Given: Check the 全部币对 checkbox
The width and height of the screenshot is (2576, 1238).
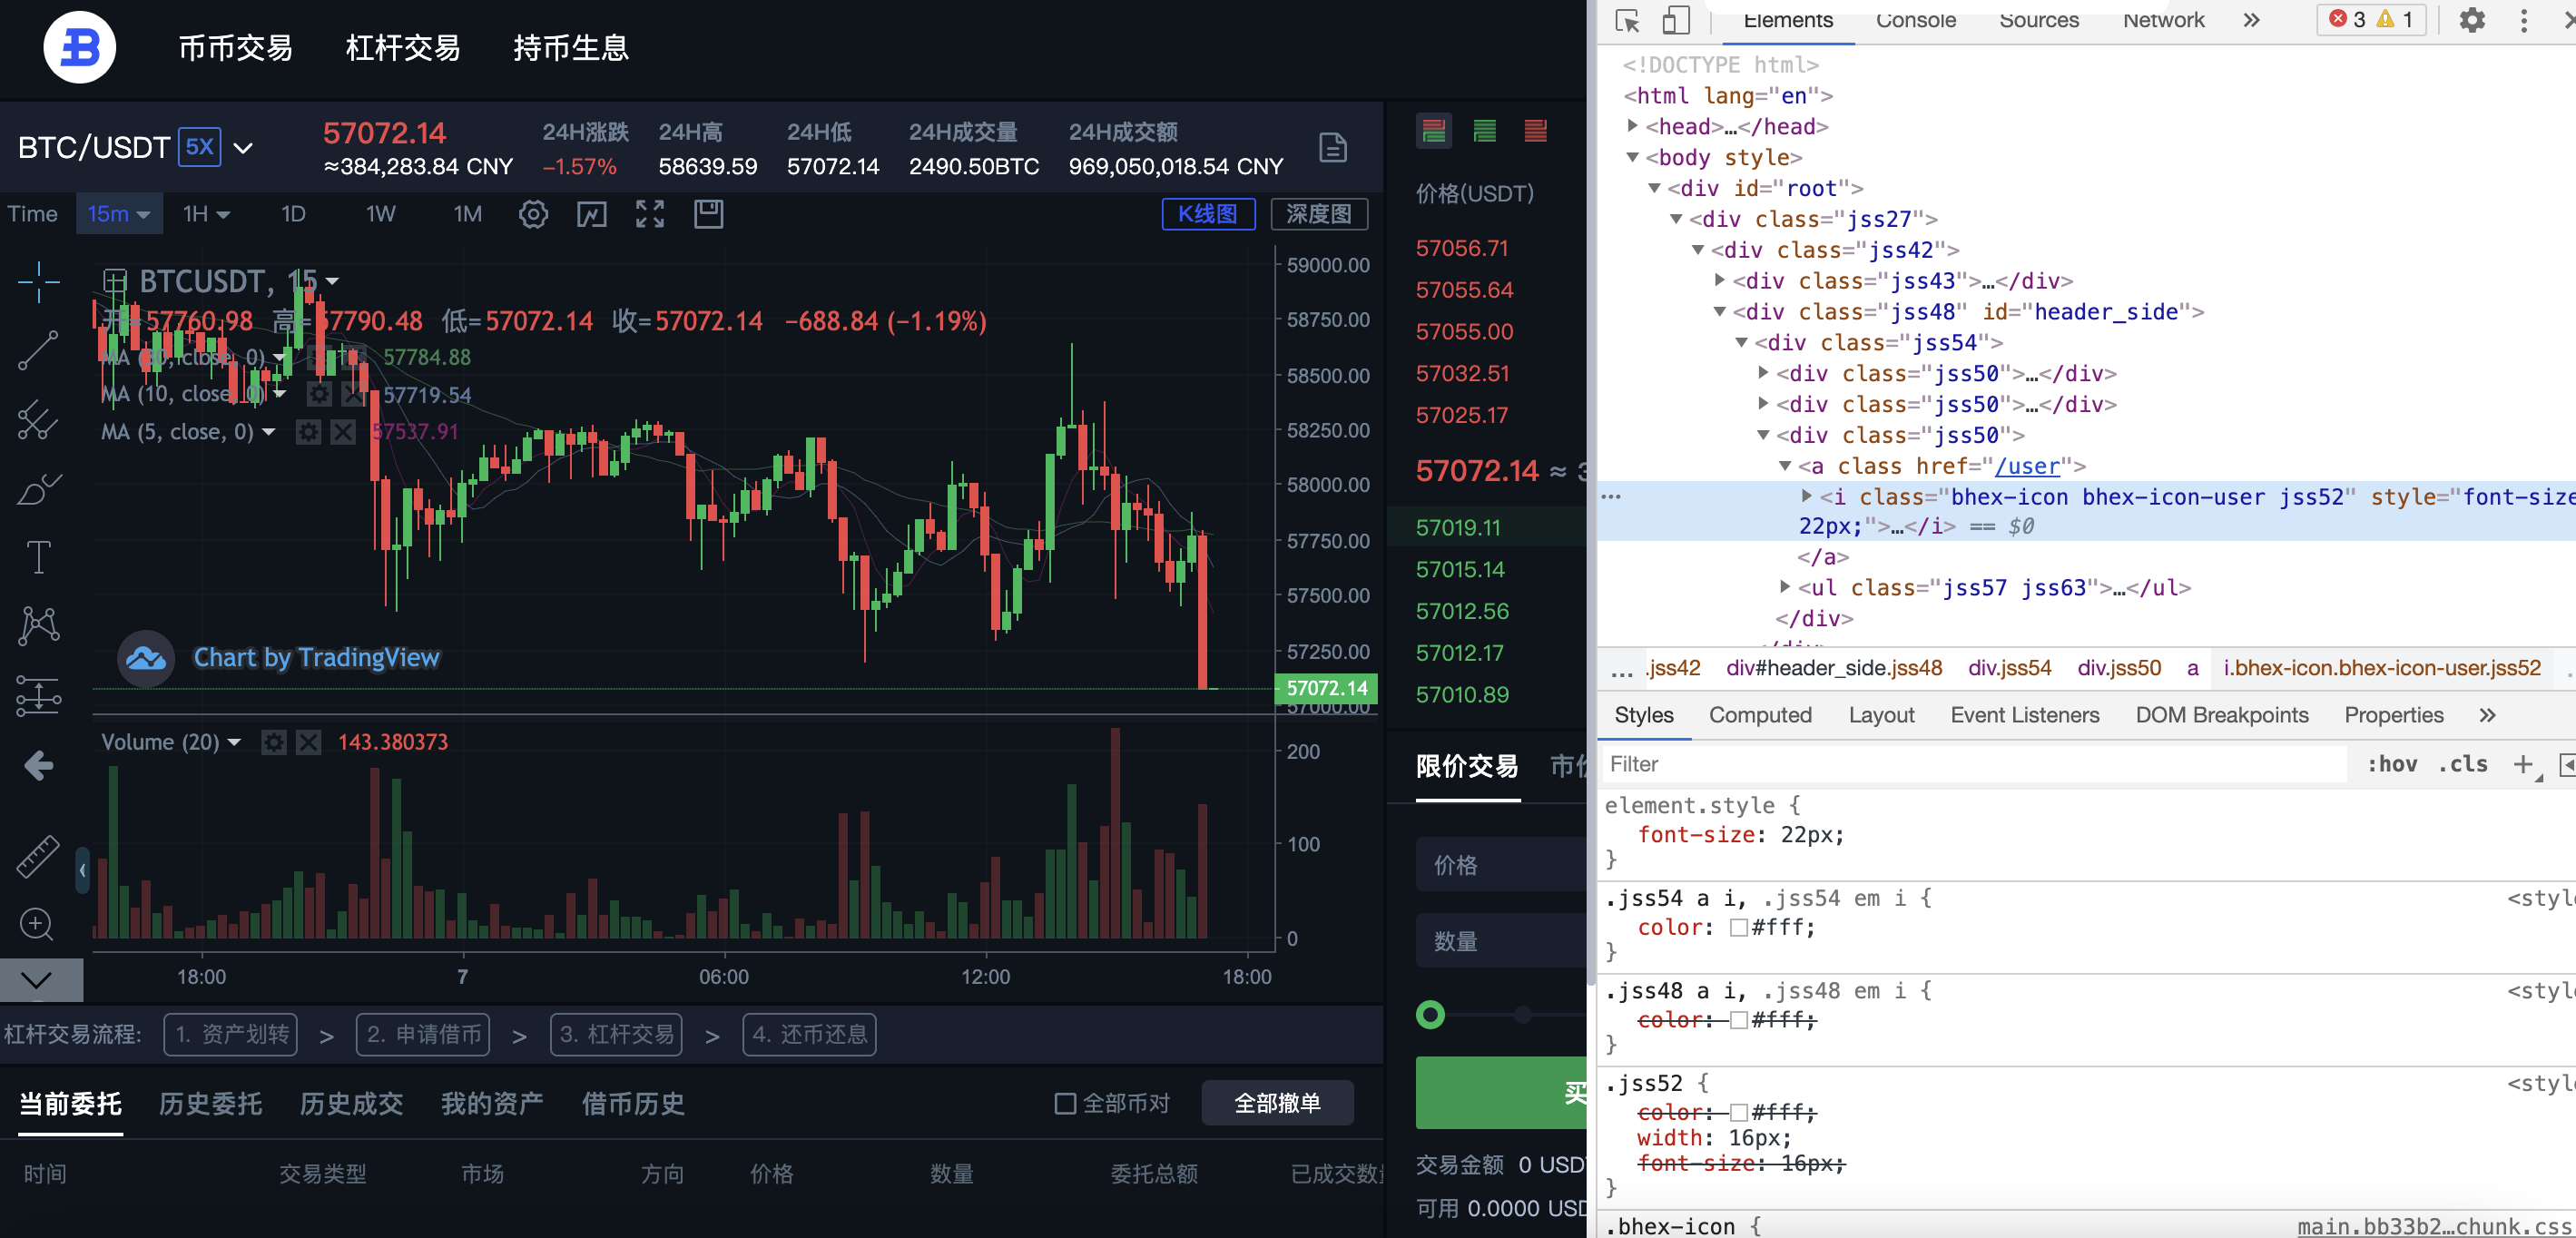Looking at the screenshot, I should click(x=1065, y=1103).
